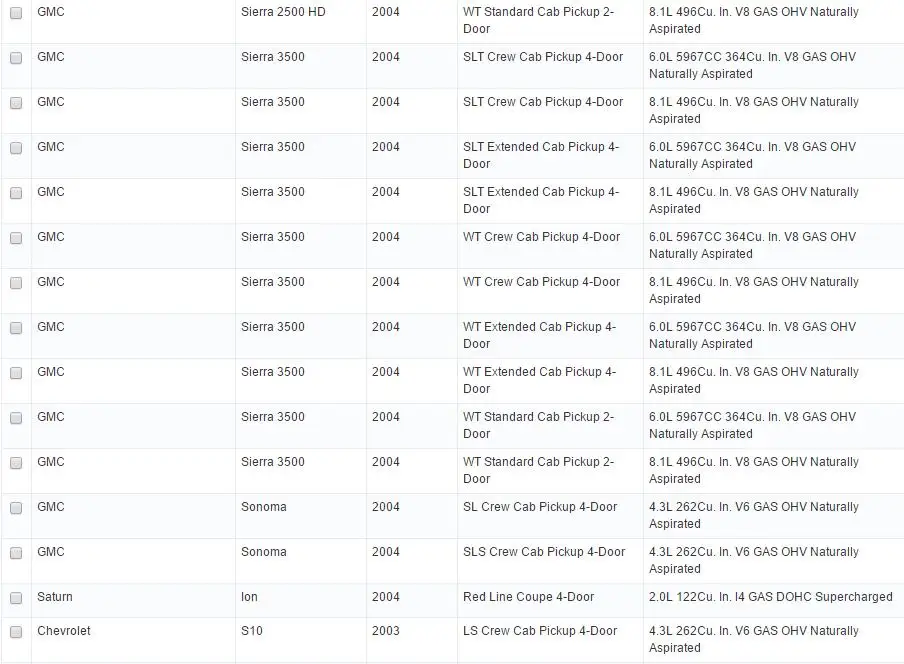Select 6.0L engine cell in Sierra 3500 WT Standard Cab row

(773, 425)
